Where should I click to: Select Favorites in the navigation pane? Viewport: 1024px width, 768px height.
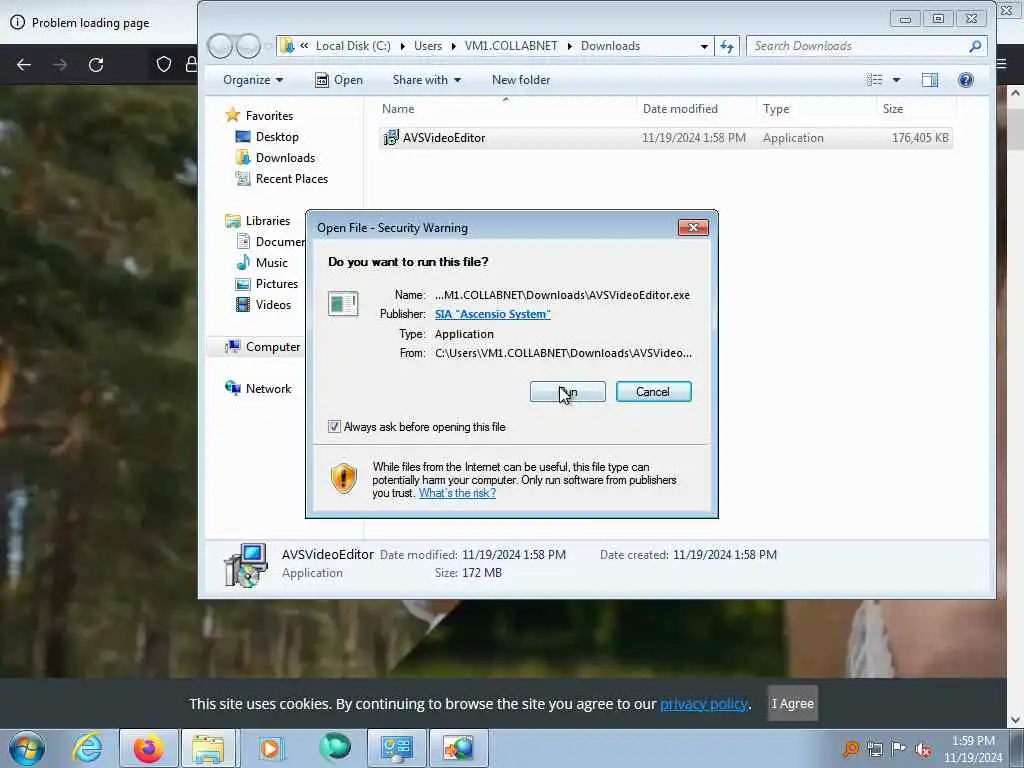(x=268, y=116)
